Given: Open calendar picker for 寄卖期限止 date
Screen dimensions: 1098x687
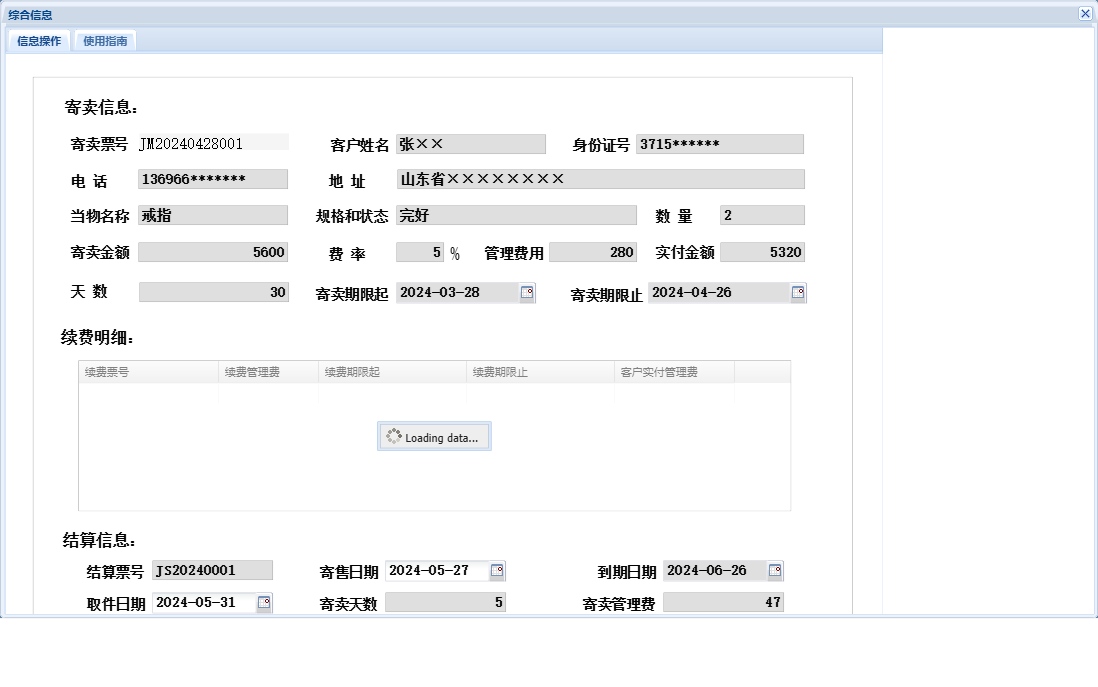Looking at the screenshot, I should tap(797, 292).
